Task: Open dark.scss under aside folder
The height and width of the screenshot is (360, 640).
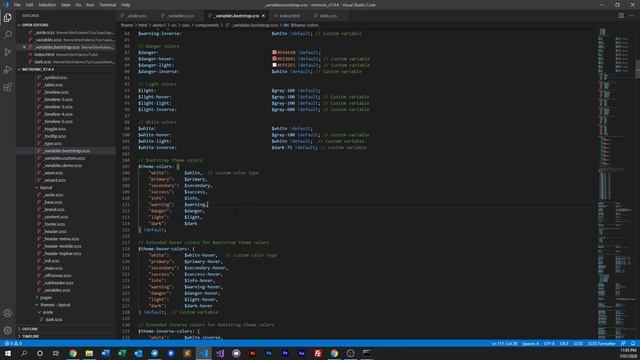Action: tap(53, 320)
